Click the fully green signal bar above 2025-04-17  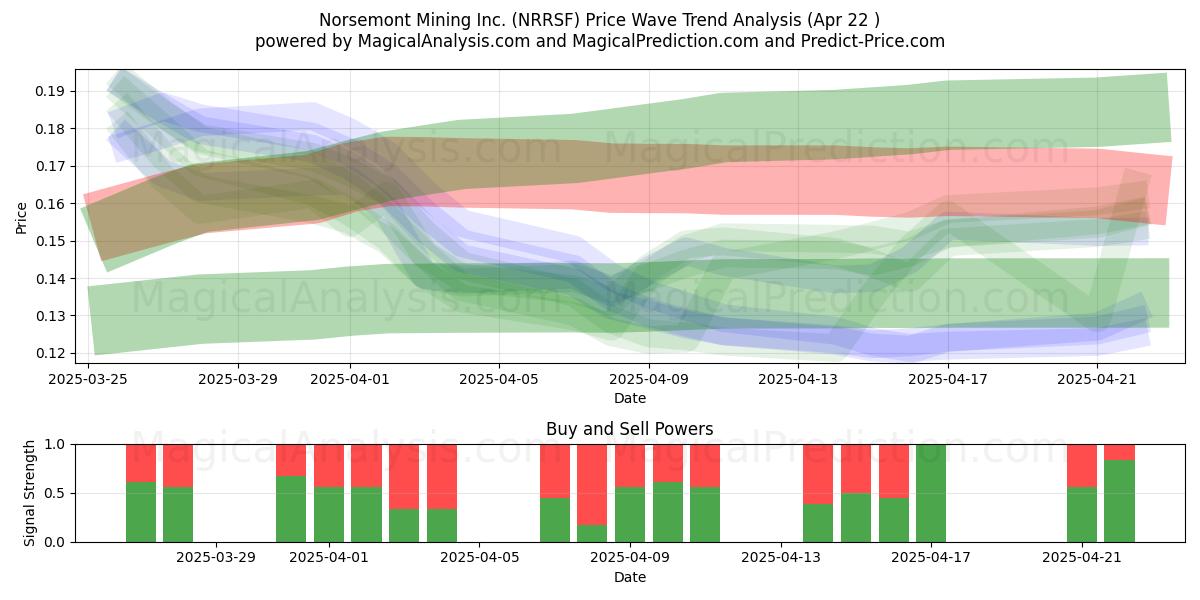click(932, 493)
